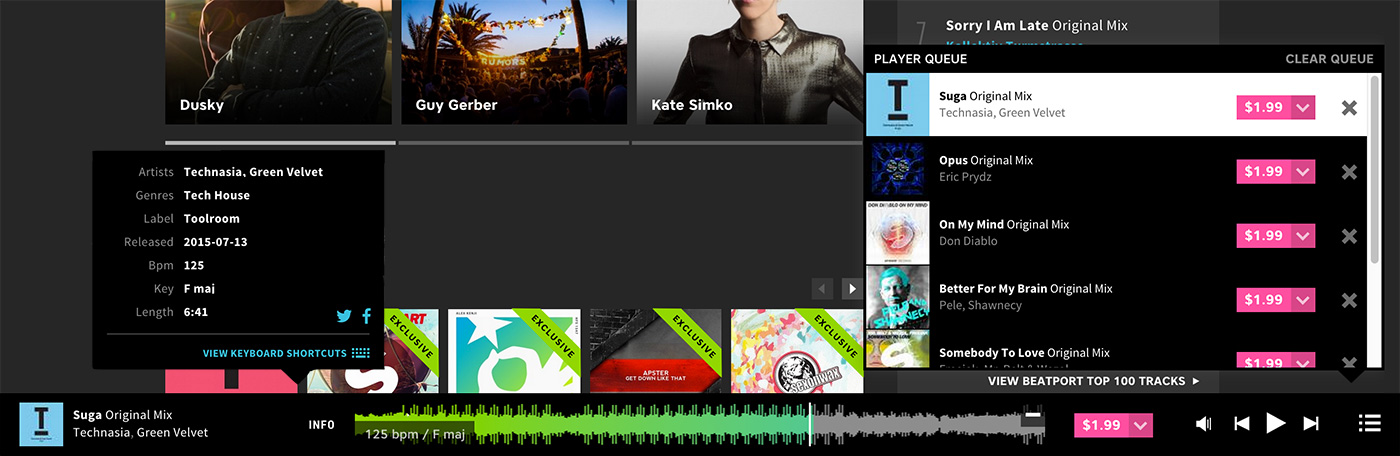Image resolution: width=1400 pixels, height=456 pixels.
Task: Open Sorry I Am Late Original Mix
Action: click(x=1037, y=26)
